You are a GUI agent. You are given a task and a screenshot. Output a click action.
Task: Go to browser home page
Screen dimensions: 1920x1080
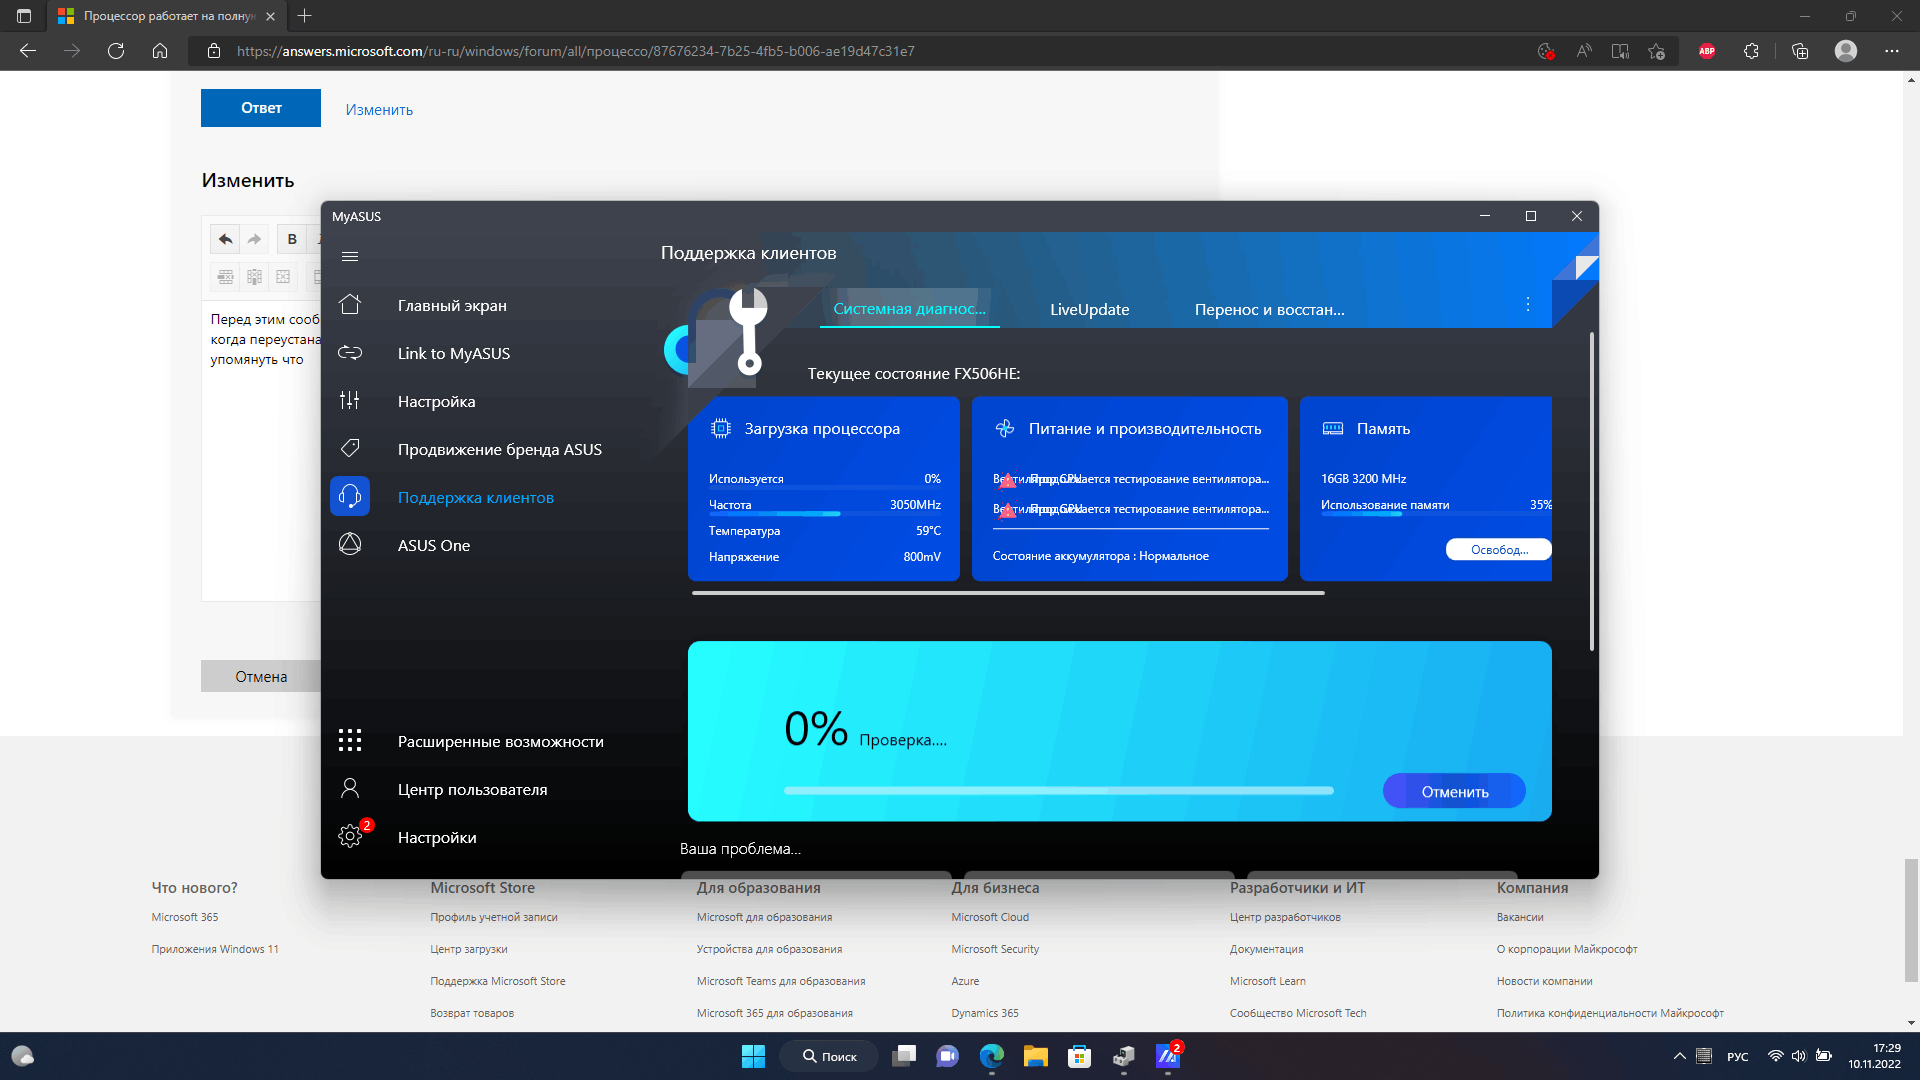pyautogui.click(x=160, y=51)
